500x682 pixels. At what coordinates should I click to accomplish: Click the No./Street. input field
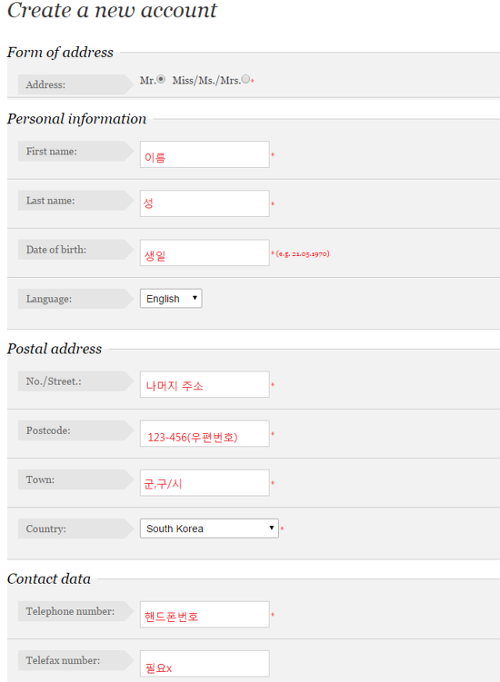pyautogui.click(x=205, y=384)
